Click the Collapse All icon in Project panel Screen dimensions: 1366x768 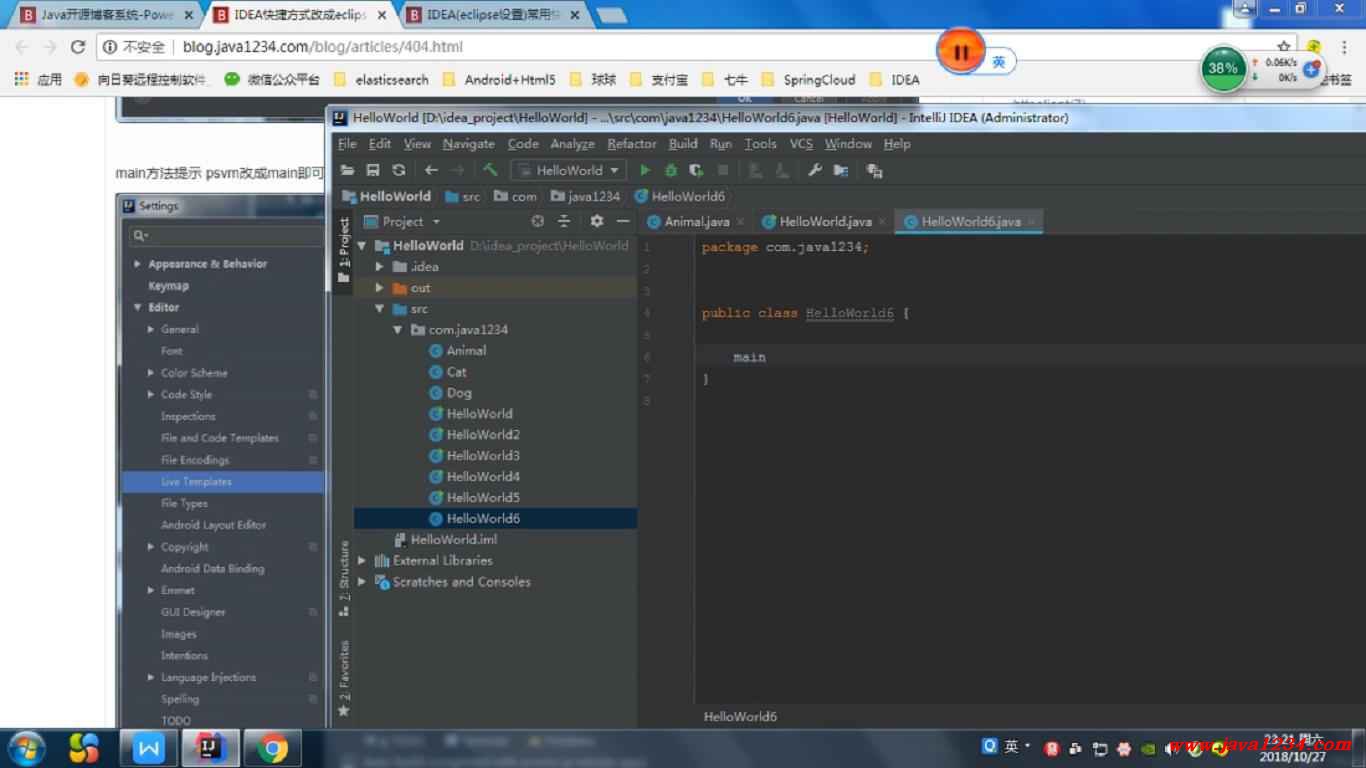pyautogui.click(x=564, y=222)
